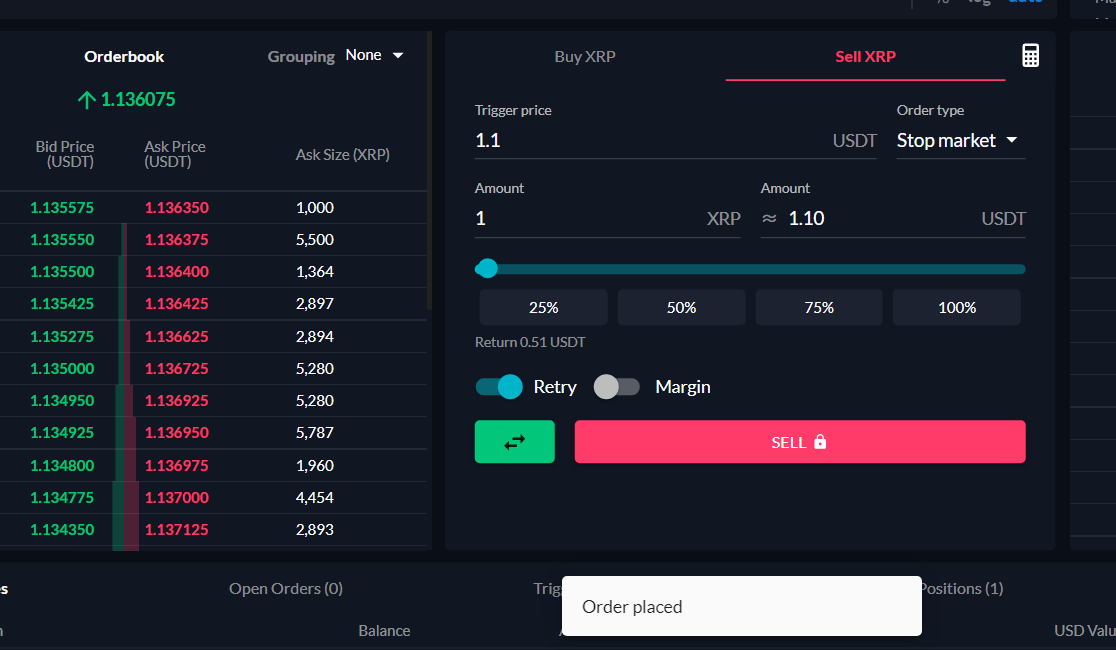The height and width of the screenshot is (650, 1116).
Task: Choose the 100% amount button
Action: (x=956, y=307)
